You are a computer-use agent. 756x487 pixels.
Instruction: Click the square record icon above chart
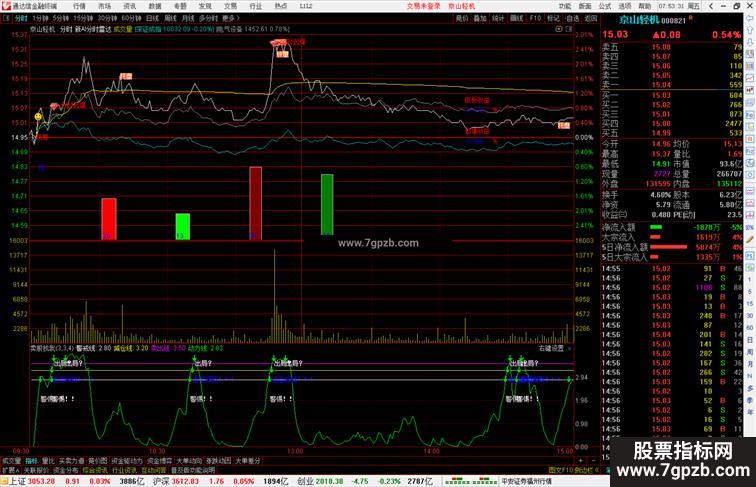click(x=559, y=29)
